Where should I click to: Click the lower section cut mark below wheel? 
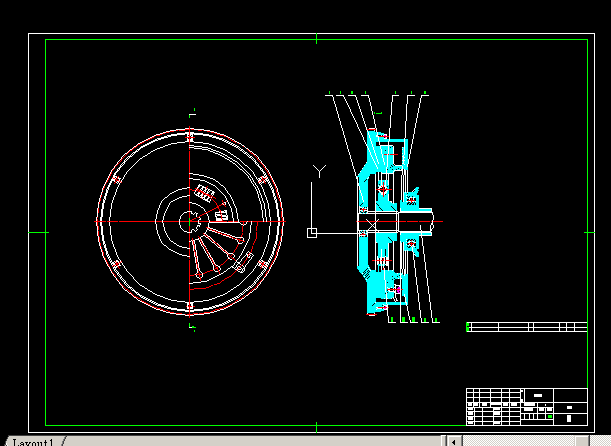coord(192,327)
